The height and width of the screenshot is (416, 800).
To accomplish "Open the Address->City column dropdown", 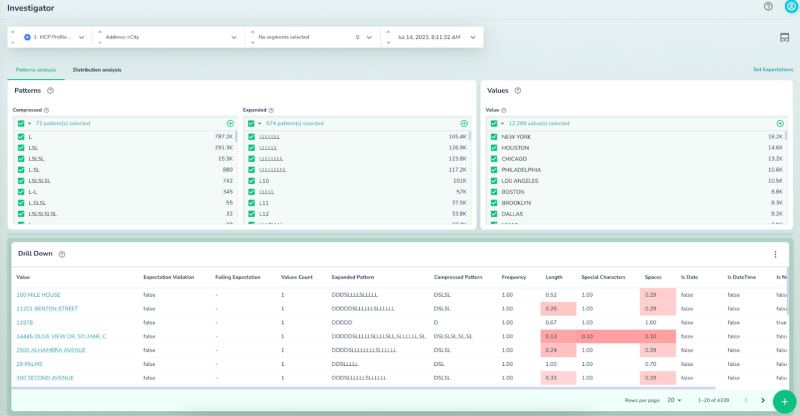I will click(233, 37).
